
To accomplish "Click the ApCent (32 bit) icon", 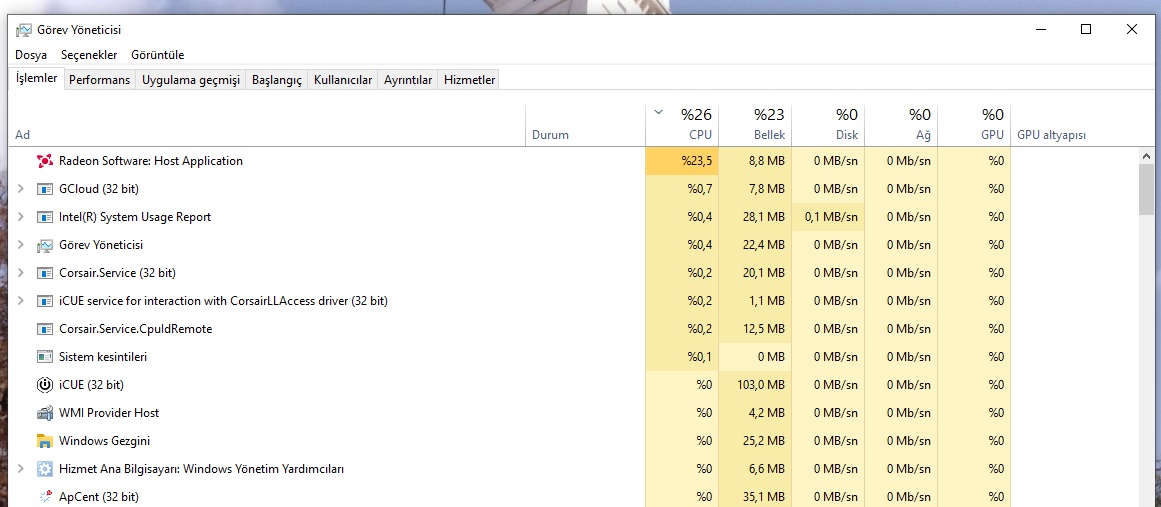I will pos(44,497).
